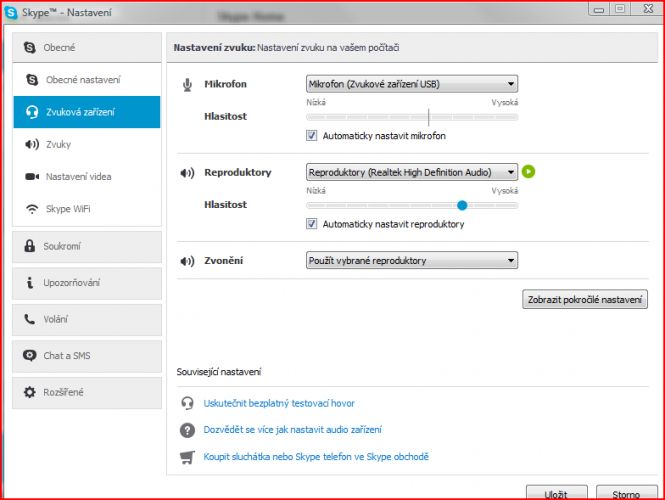
Task: Select Obecné nastavení in the sidebar
Action: click(87, 79)
